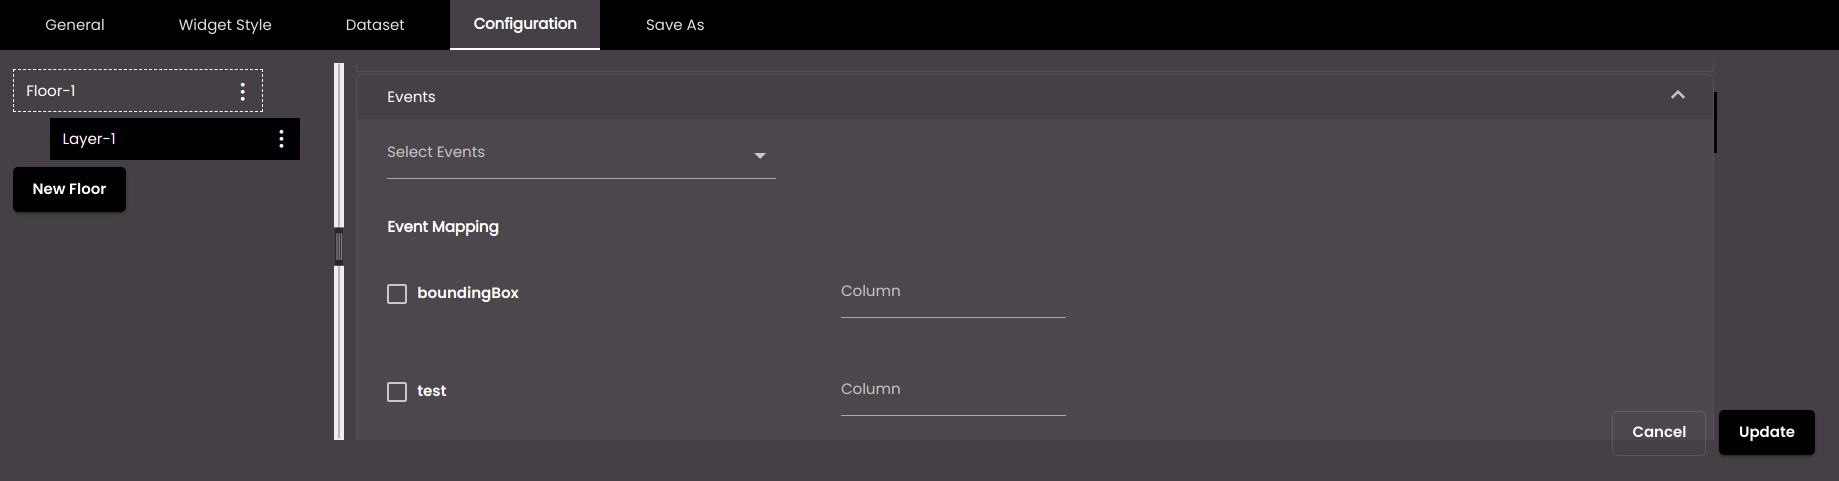Open the Save As tab

(x=675, y=25)
